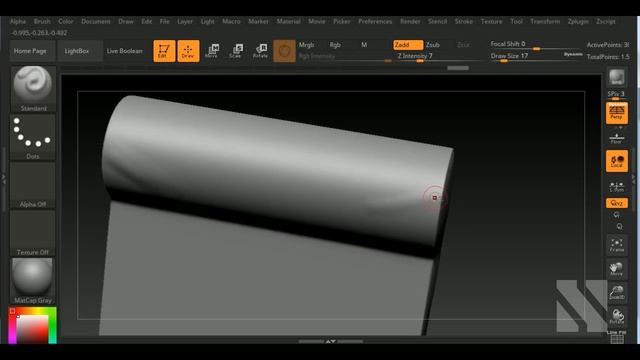Click the sculptris mode circle icon
640x360 pixels.
click(284, 51)
